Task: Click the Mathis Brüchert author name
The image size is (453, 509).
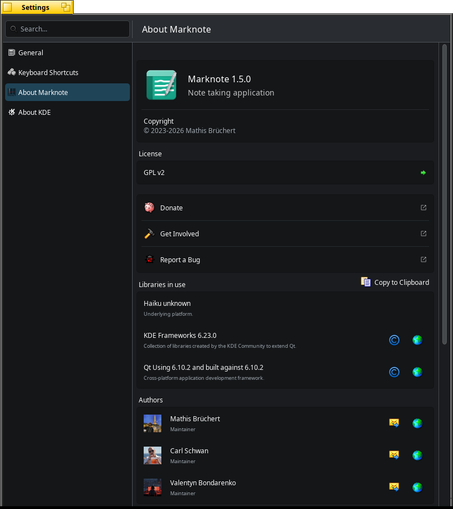Action: tap(195, 419)
